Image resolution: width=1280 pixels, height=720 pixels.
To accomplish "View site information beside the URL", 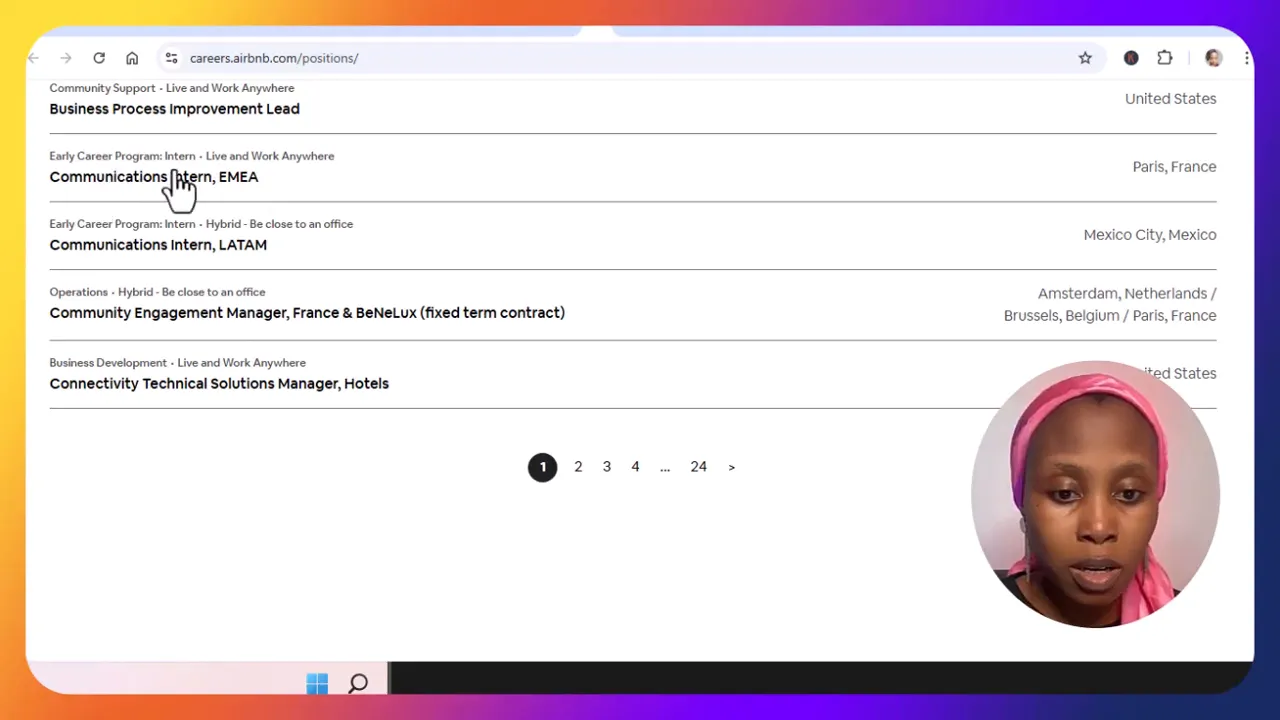I will [x=171, y=58].
